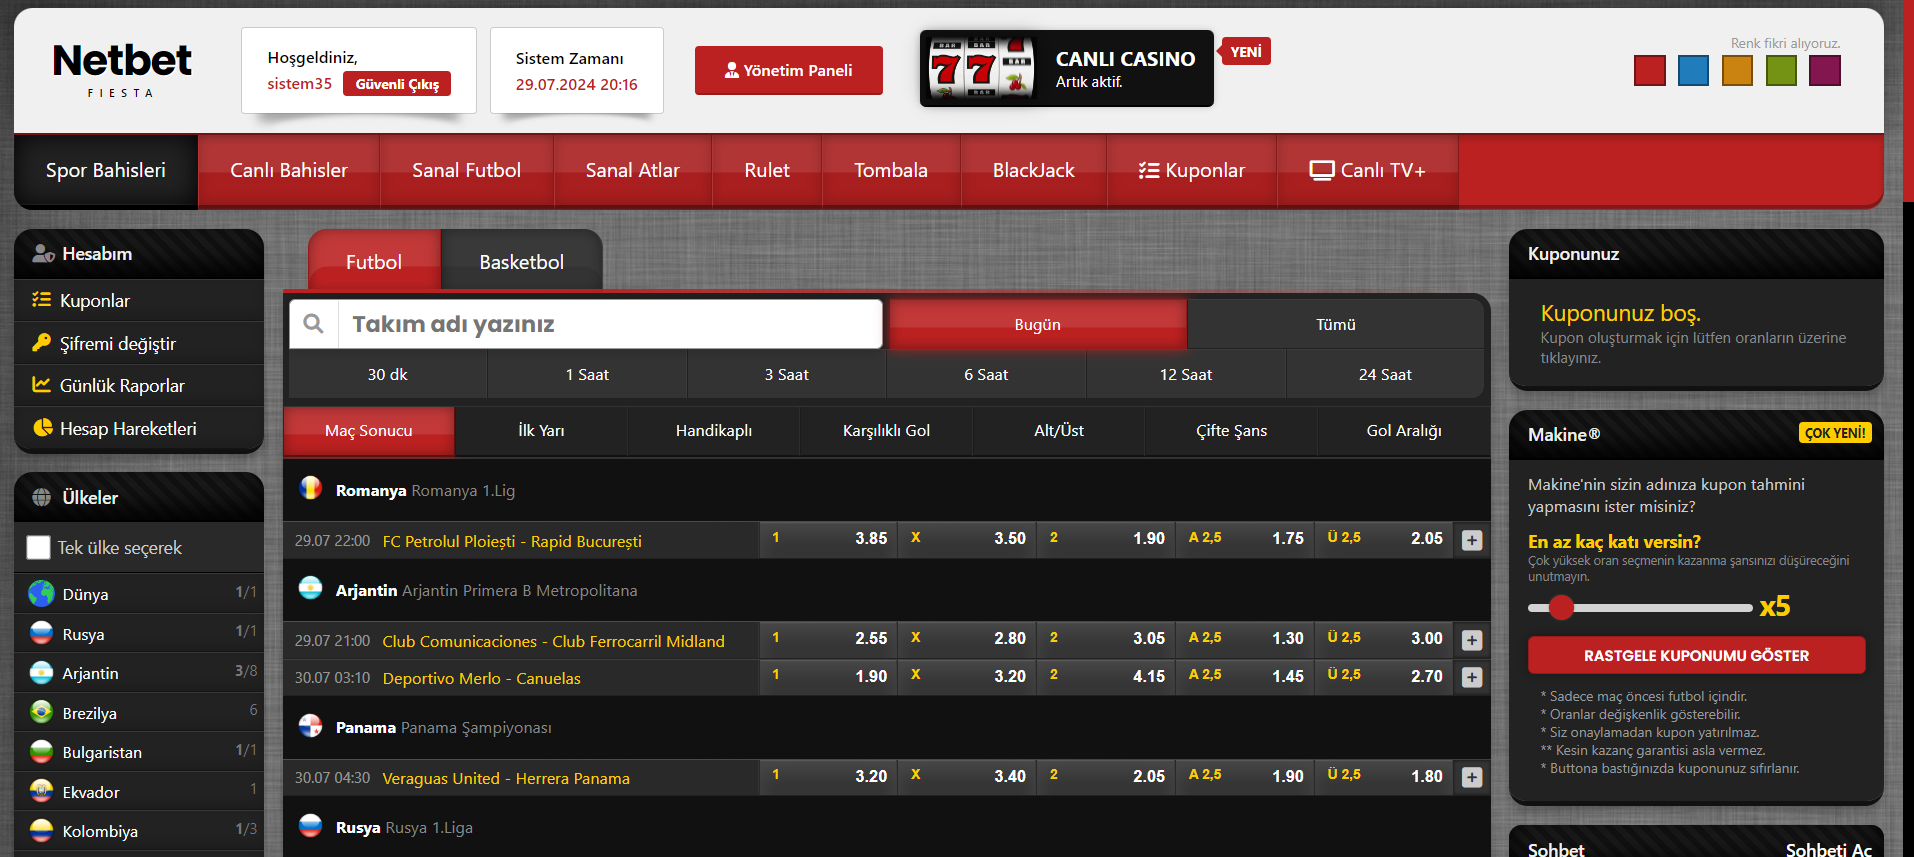Click the Makine multiplier slider handle
1914x857 pixels.
[1561, 607]
